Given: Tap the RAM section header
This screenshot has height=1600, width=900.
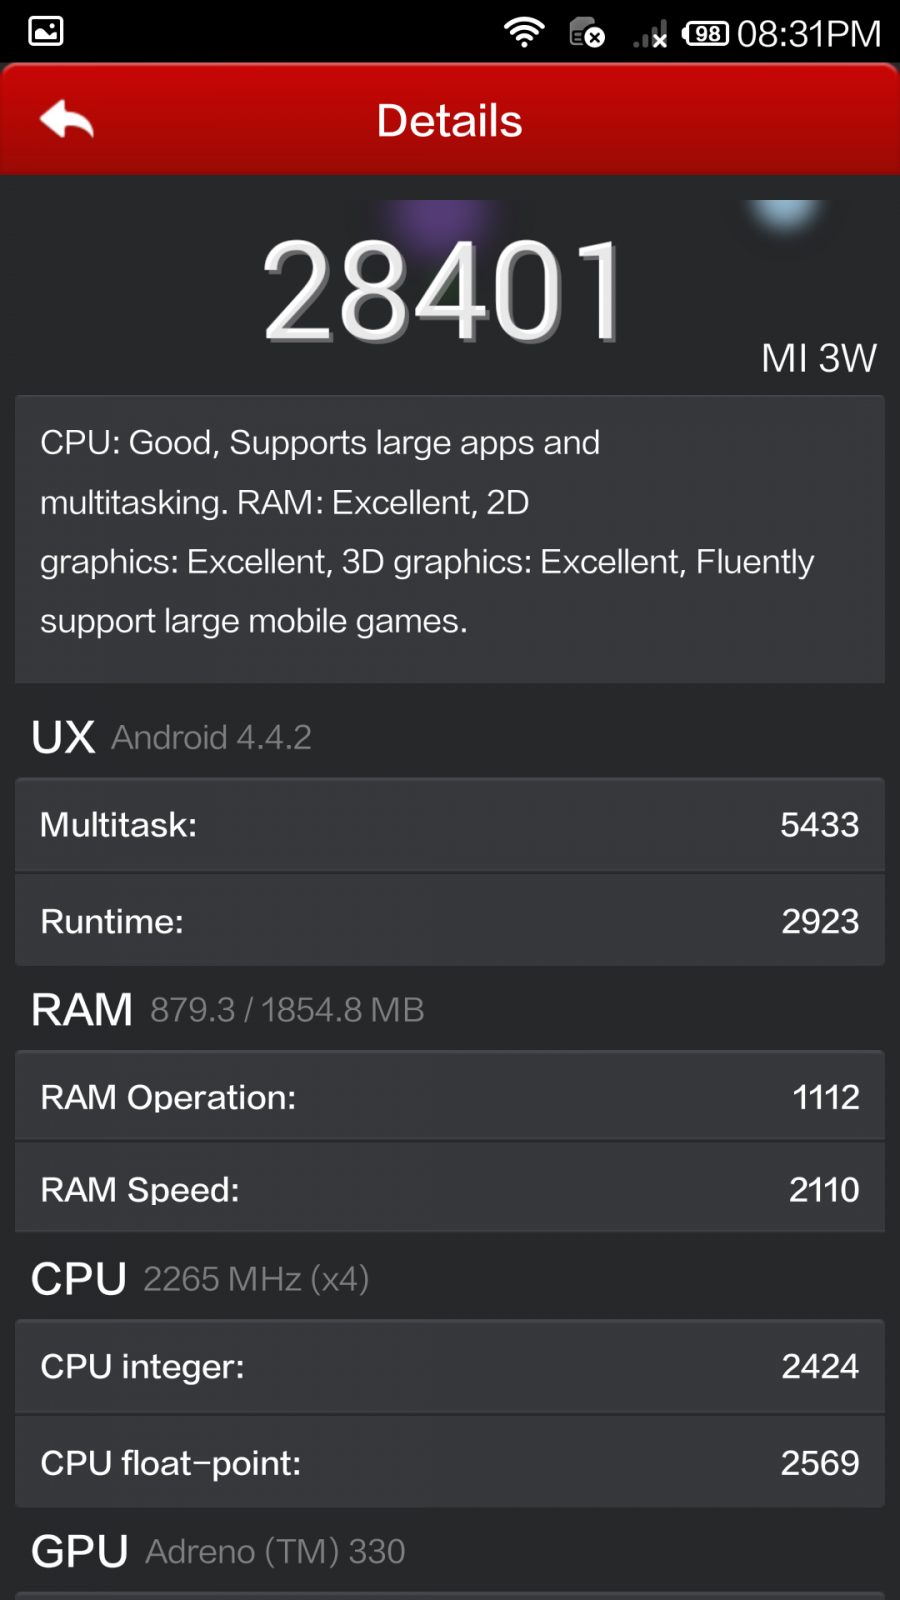Looking at the screenshot, I should 228,1010.
